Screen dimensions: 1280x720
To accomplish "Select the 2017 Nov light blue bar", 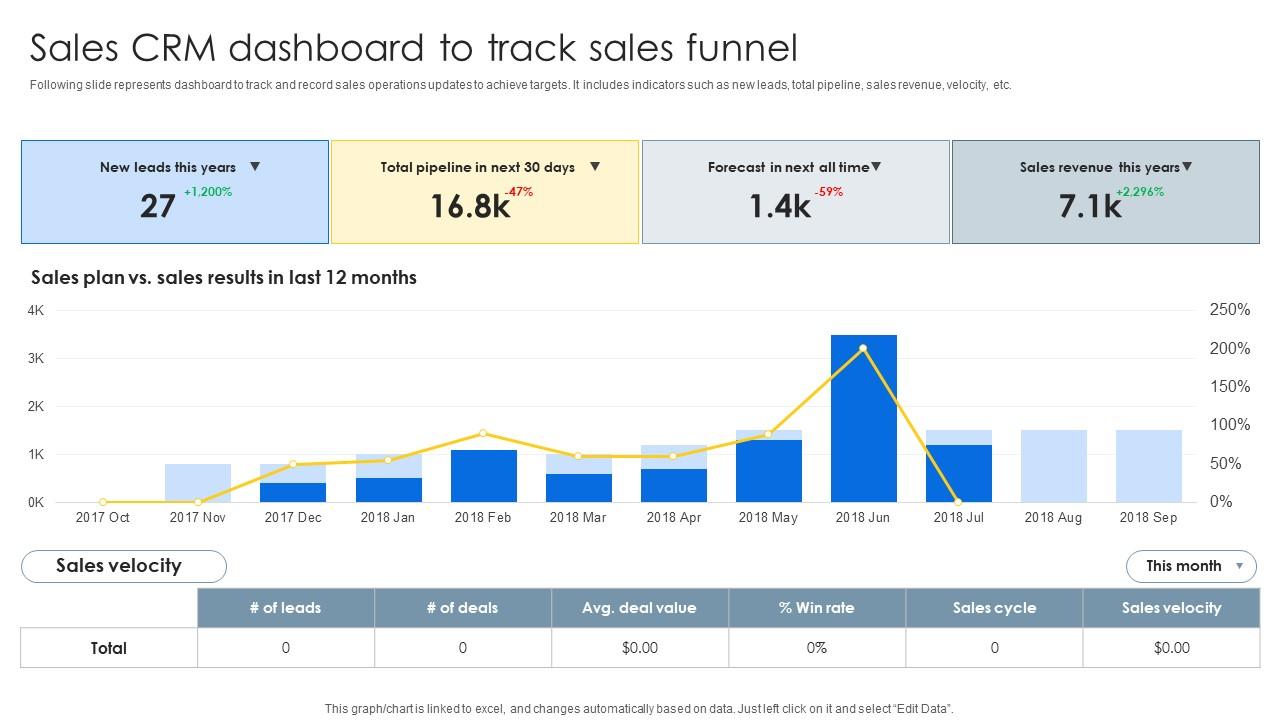I will tap(198, 482).
